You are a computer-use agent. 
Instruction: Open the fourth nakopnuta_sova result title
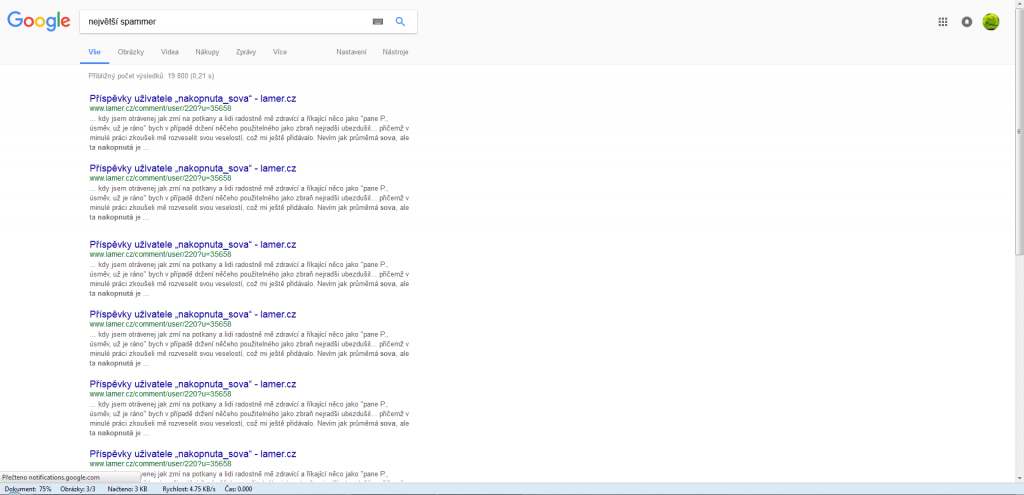point(193,315)
